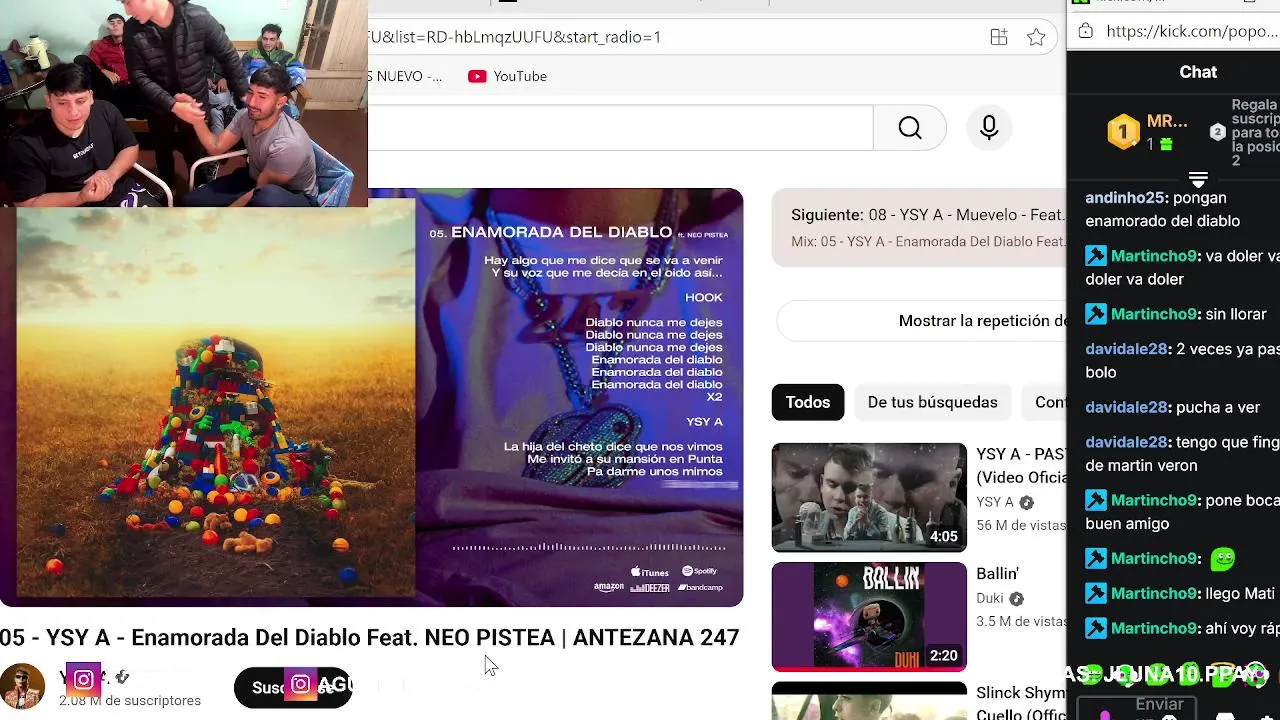Click Slinck Shym video thumbnail
This screenshot has height=720, width=1280.
click(869, 701)
